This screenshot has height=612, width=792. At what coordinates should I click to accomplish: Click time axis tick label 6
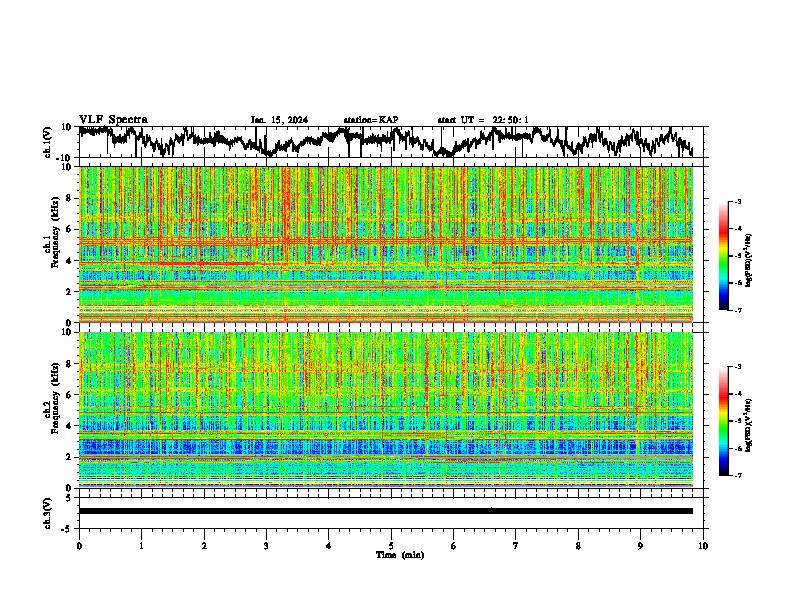point(454,546)
